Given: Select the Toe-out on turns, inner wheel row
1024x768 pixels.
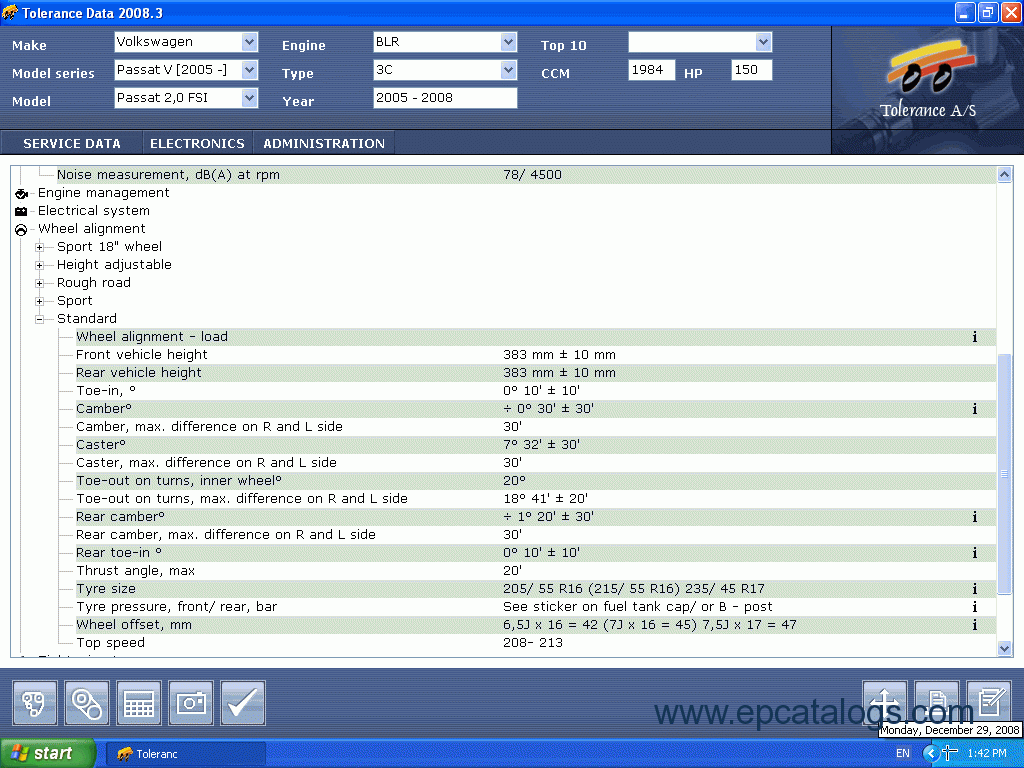Looking at the screenshot, I should point(536,481).
